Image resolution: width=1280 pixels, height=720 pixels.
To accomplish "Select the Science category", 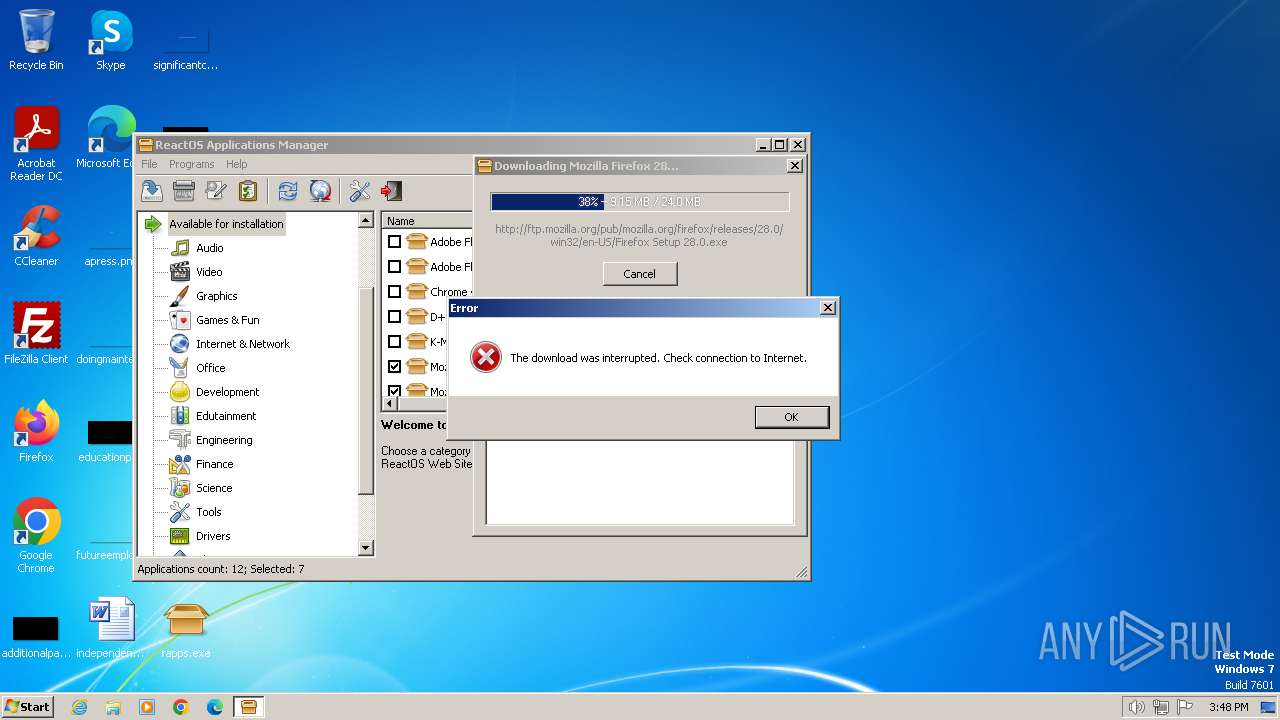I will click(214, 488).
